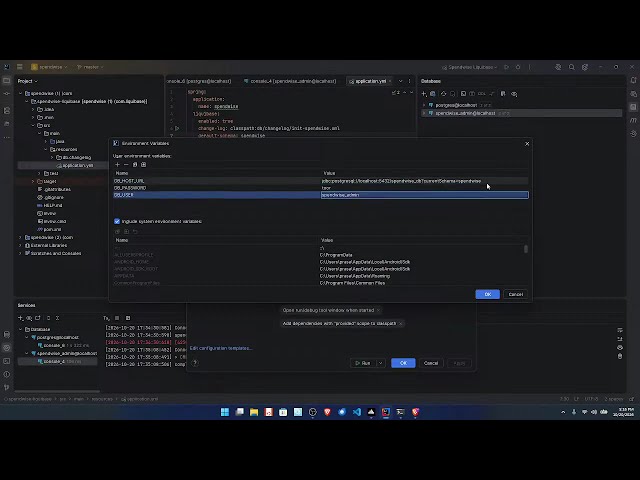
Task: Expand the .mvn folder
Action: click(x=33, y=118)
